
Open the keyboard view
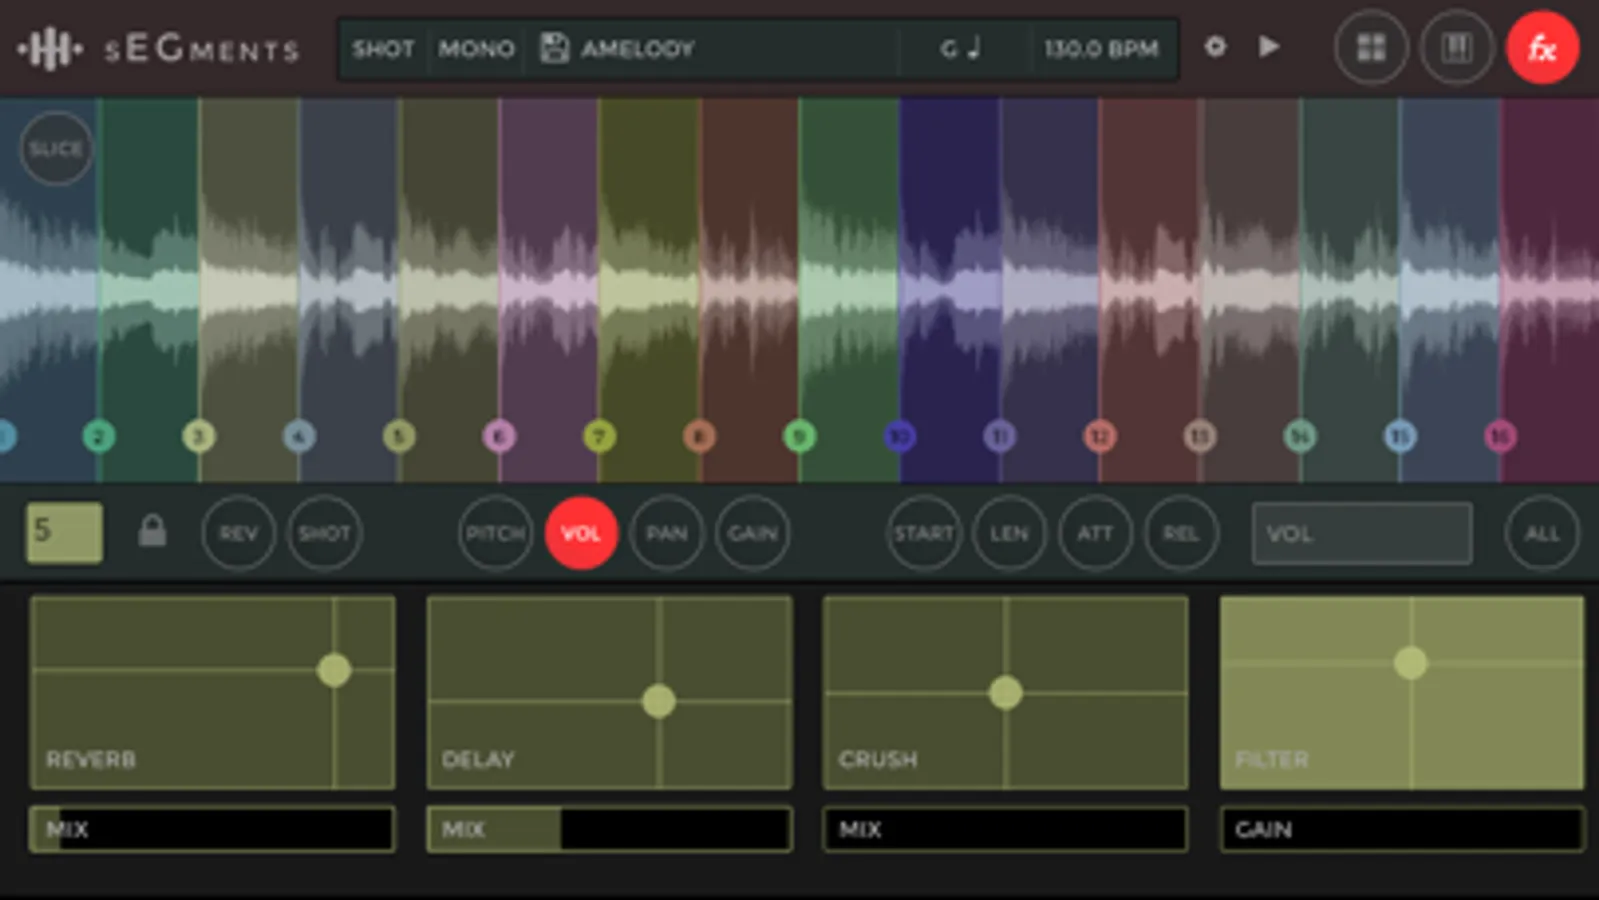[x=1456, y=48]
